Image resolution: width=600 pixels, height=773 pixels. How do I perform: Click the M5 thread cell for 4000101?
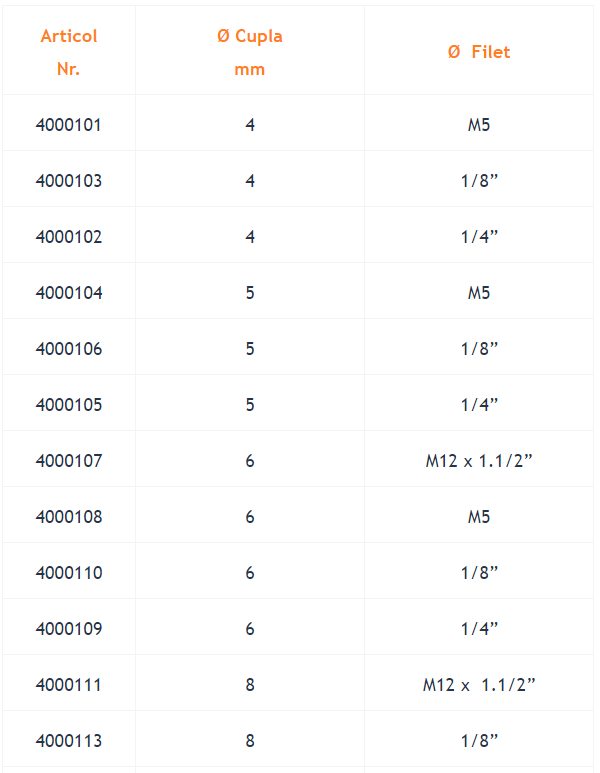click(x=479, y=125)
